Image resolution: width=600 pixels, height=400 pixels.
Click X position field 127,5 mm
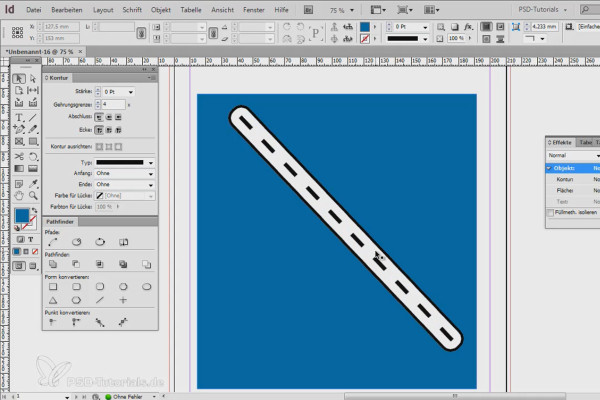[x=61, y=27]
